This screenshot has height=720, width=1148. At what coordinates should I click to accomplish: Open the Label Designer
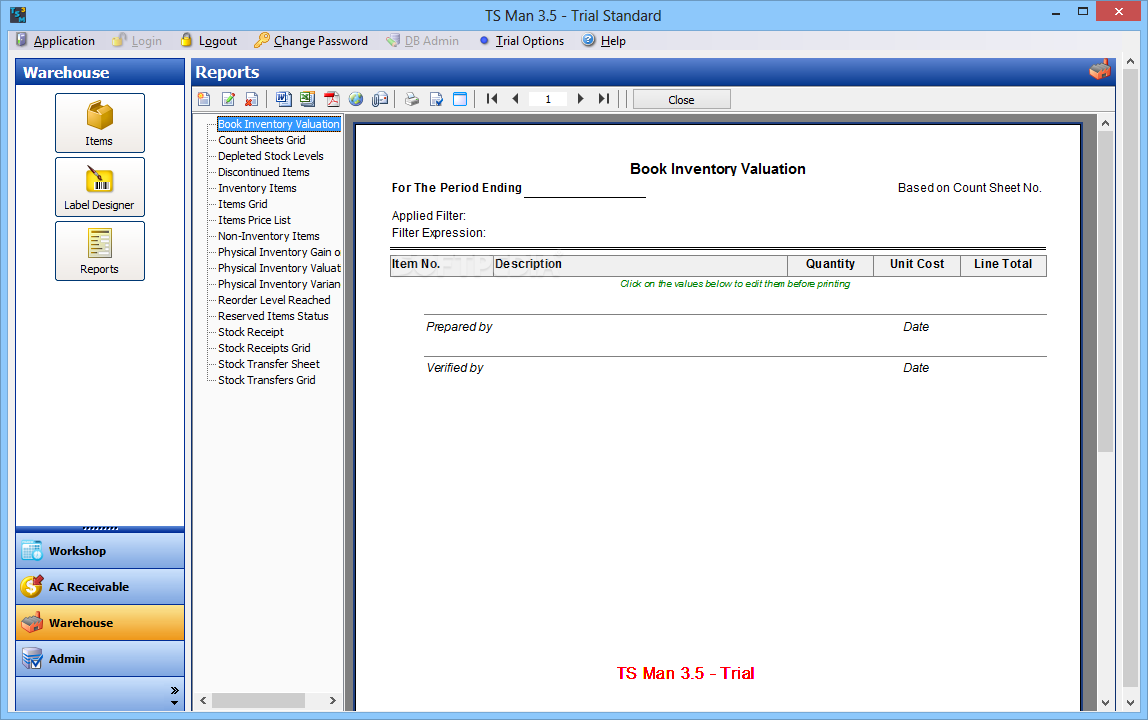point(100,187)
